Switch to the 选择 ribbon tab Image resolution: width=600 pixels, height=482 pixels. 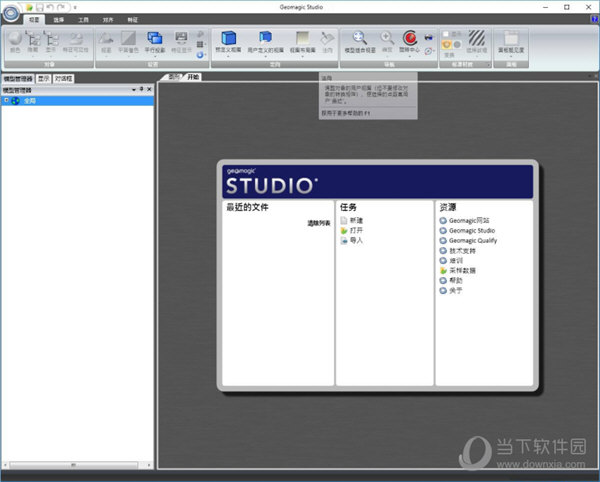point(59,20)
